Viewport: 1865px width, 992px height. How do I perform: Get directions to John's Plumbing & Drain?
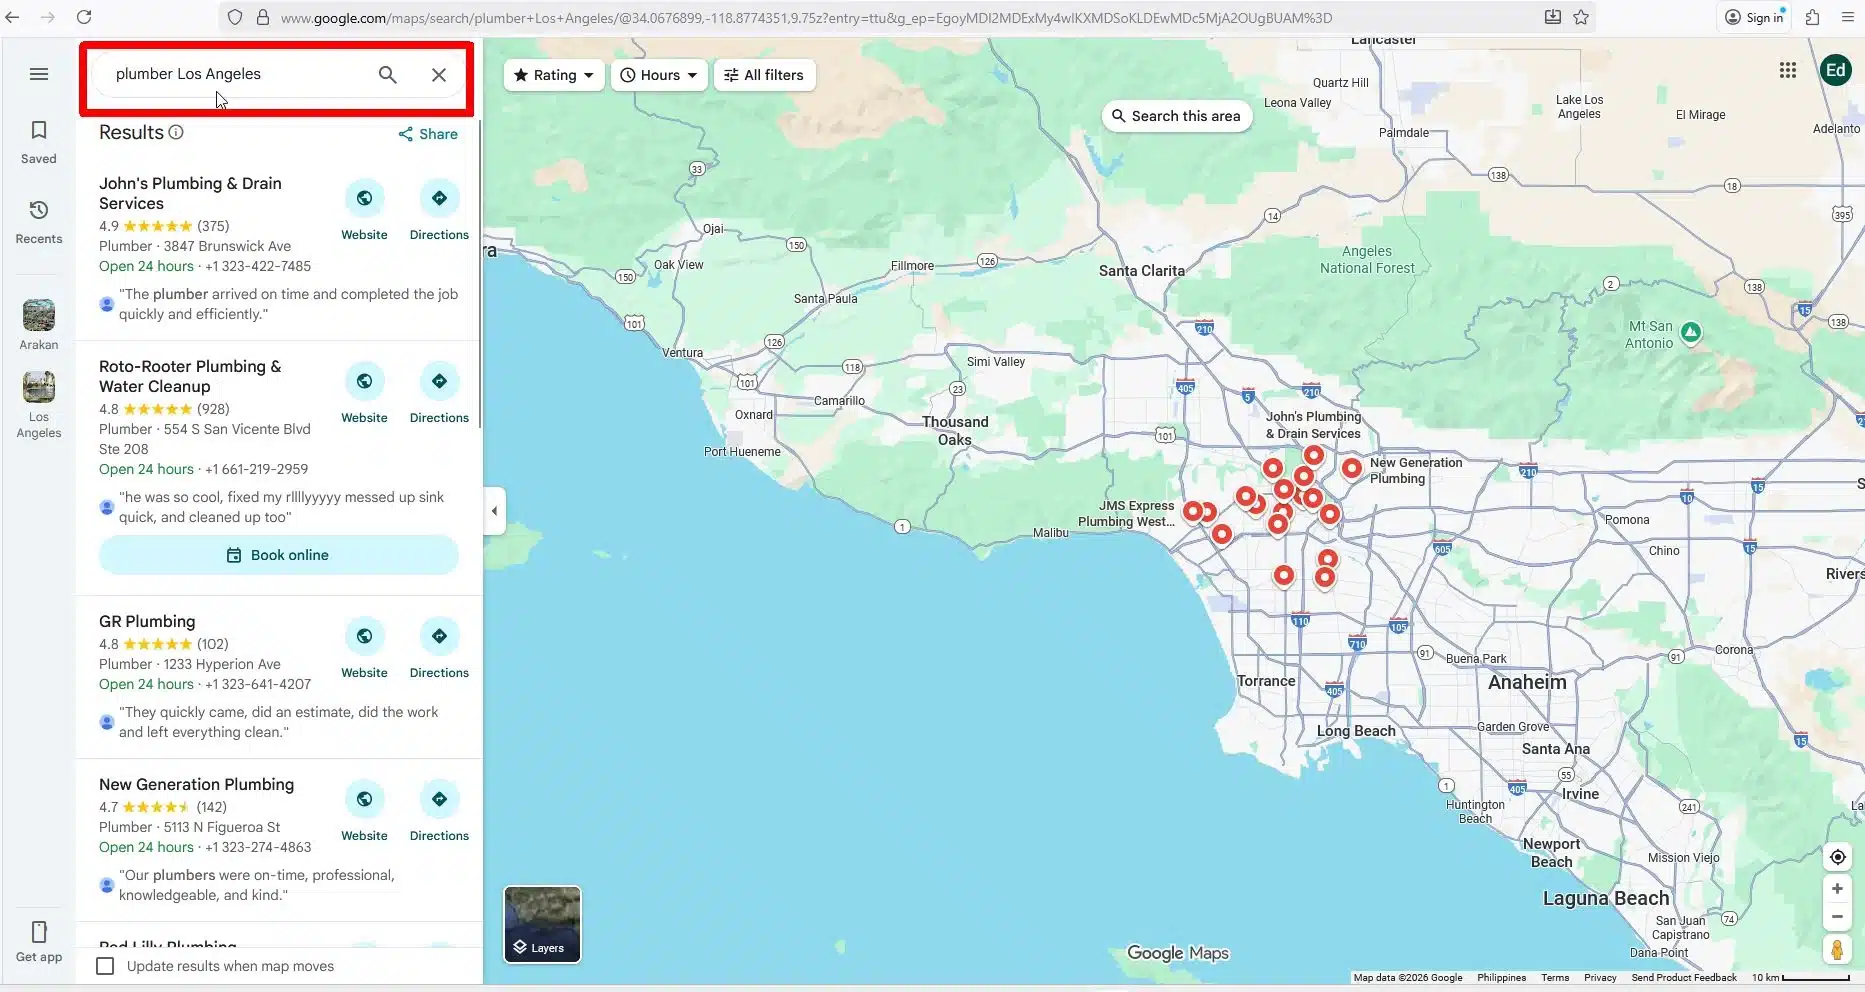pyautogui.click(x=439, y=208)
